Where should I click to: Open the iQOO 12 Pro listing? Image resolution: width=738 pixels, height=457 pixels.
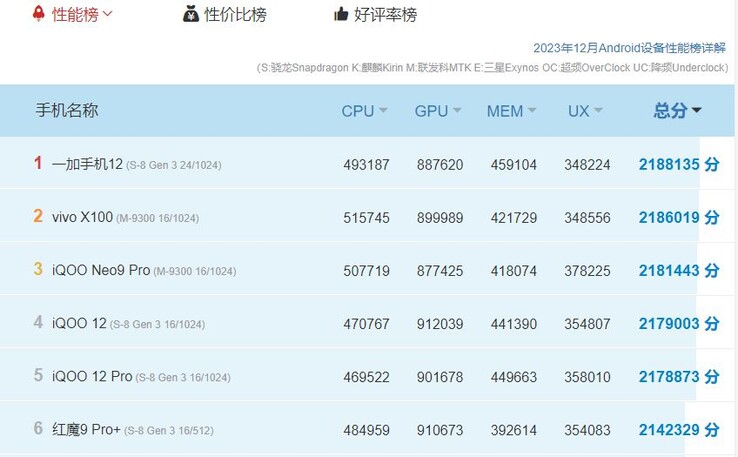tap(92, 376)
